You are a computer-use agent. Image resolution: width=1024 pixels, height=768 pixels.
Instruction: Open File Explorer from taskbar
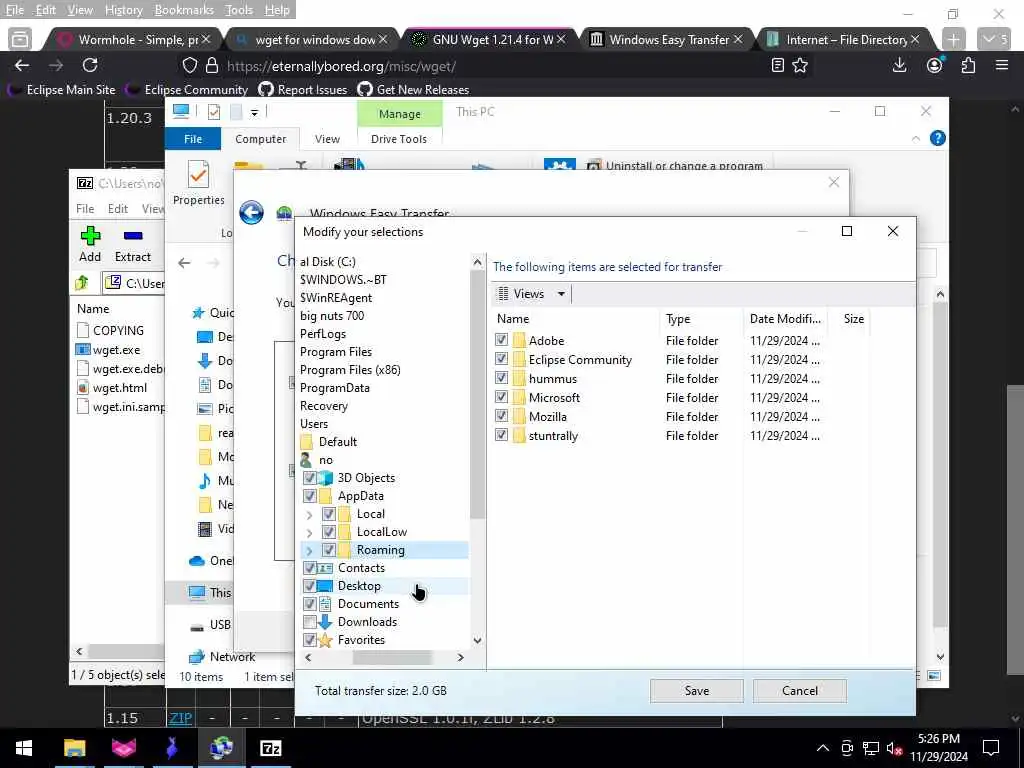coord(74,748)
